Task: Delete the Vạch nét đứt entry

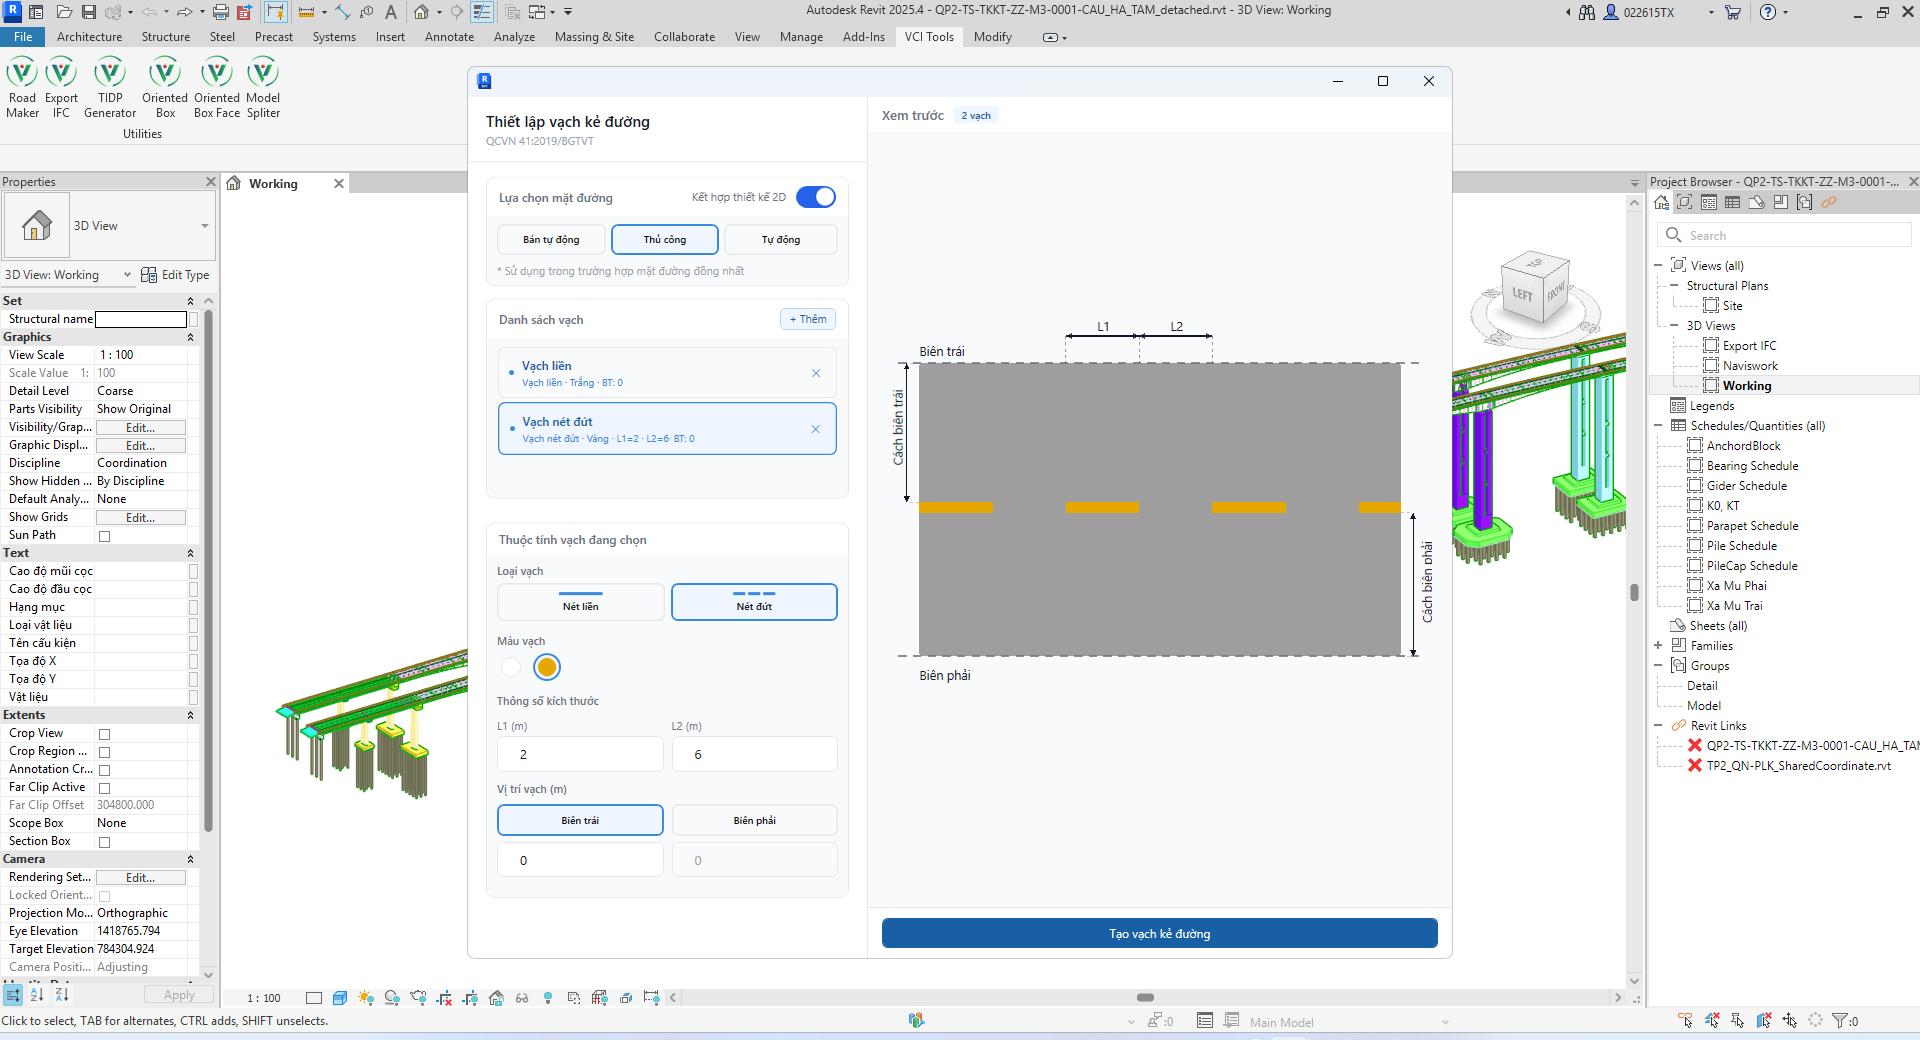Action: tap(816, 429)
